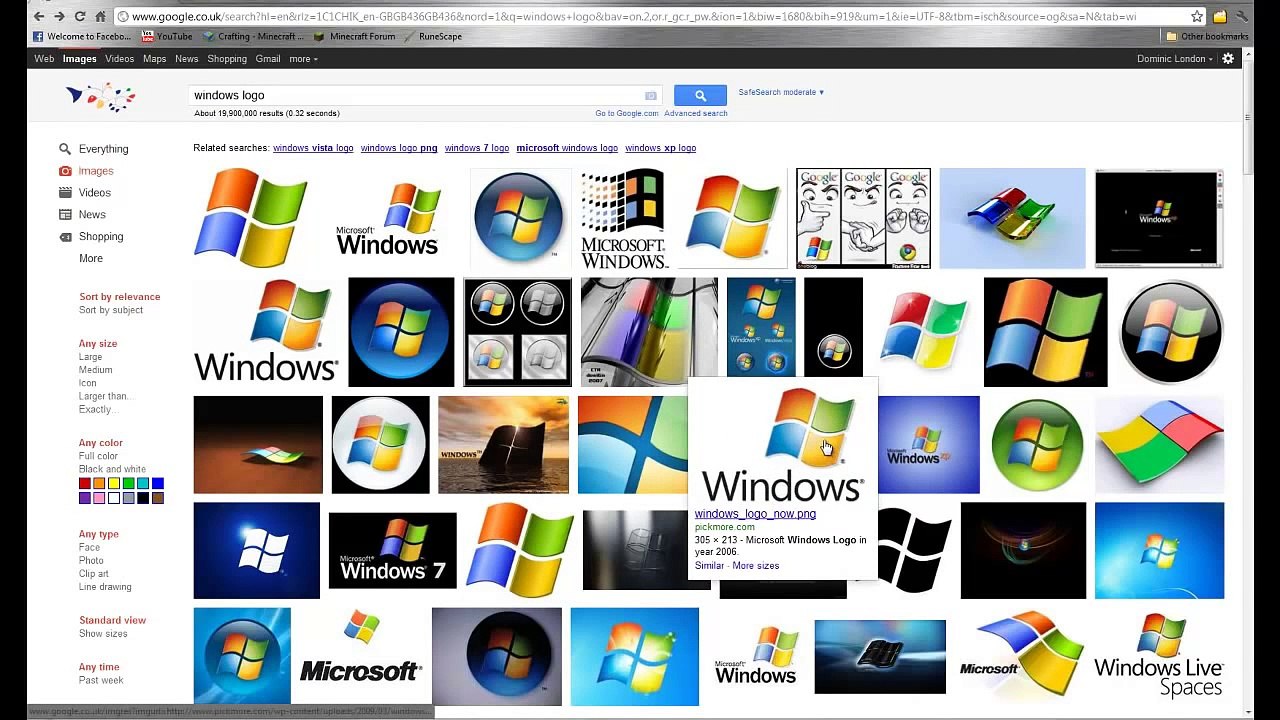The width and height of the screenshot is (1280, 720).
Task: Click the camera search-by-image icon
Action: coord(651,95)
